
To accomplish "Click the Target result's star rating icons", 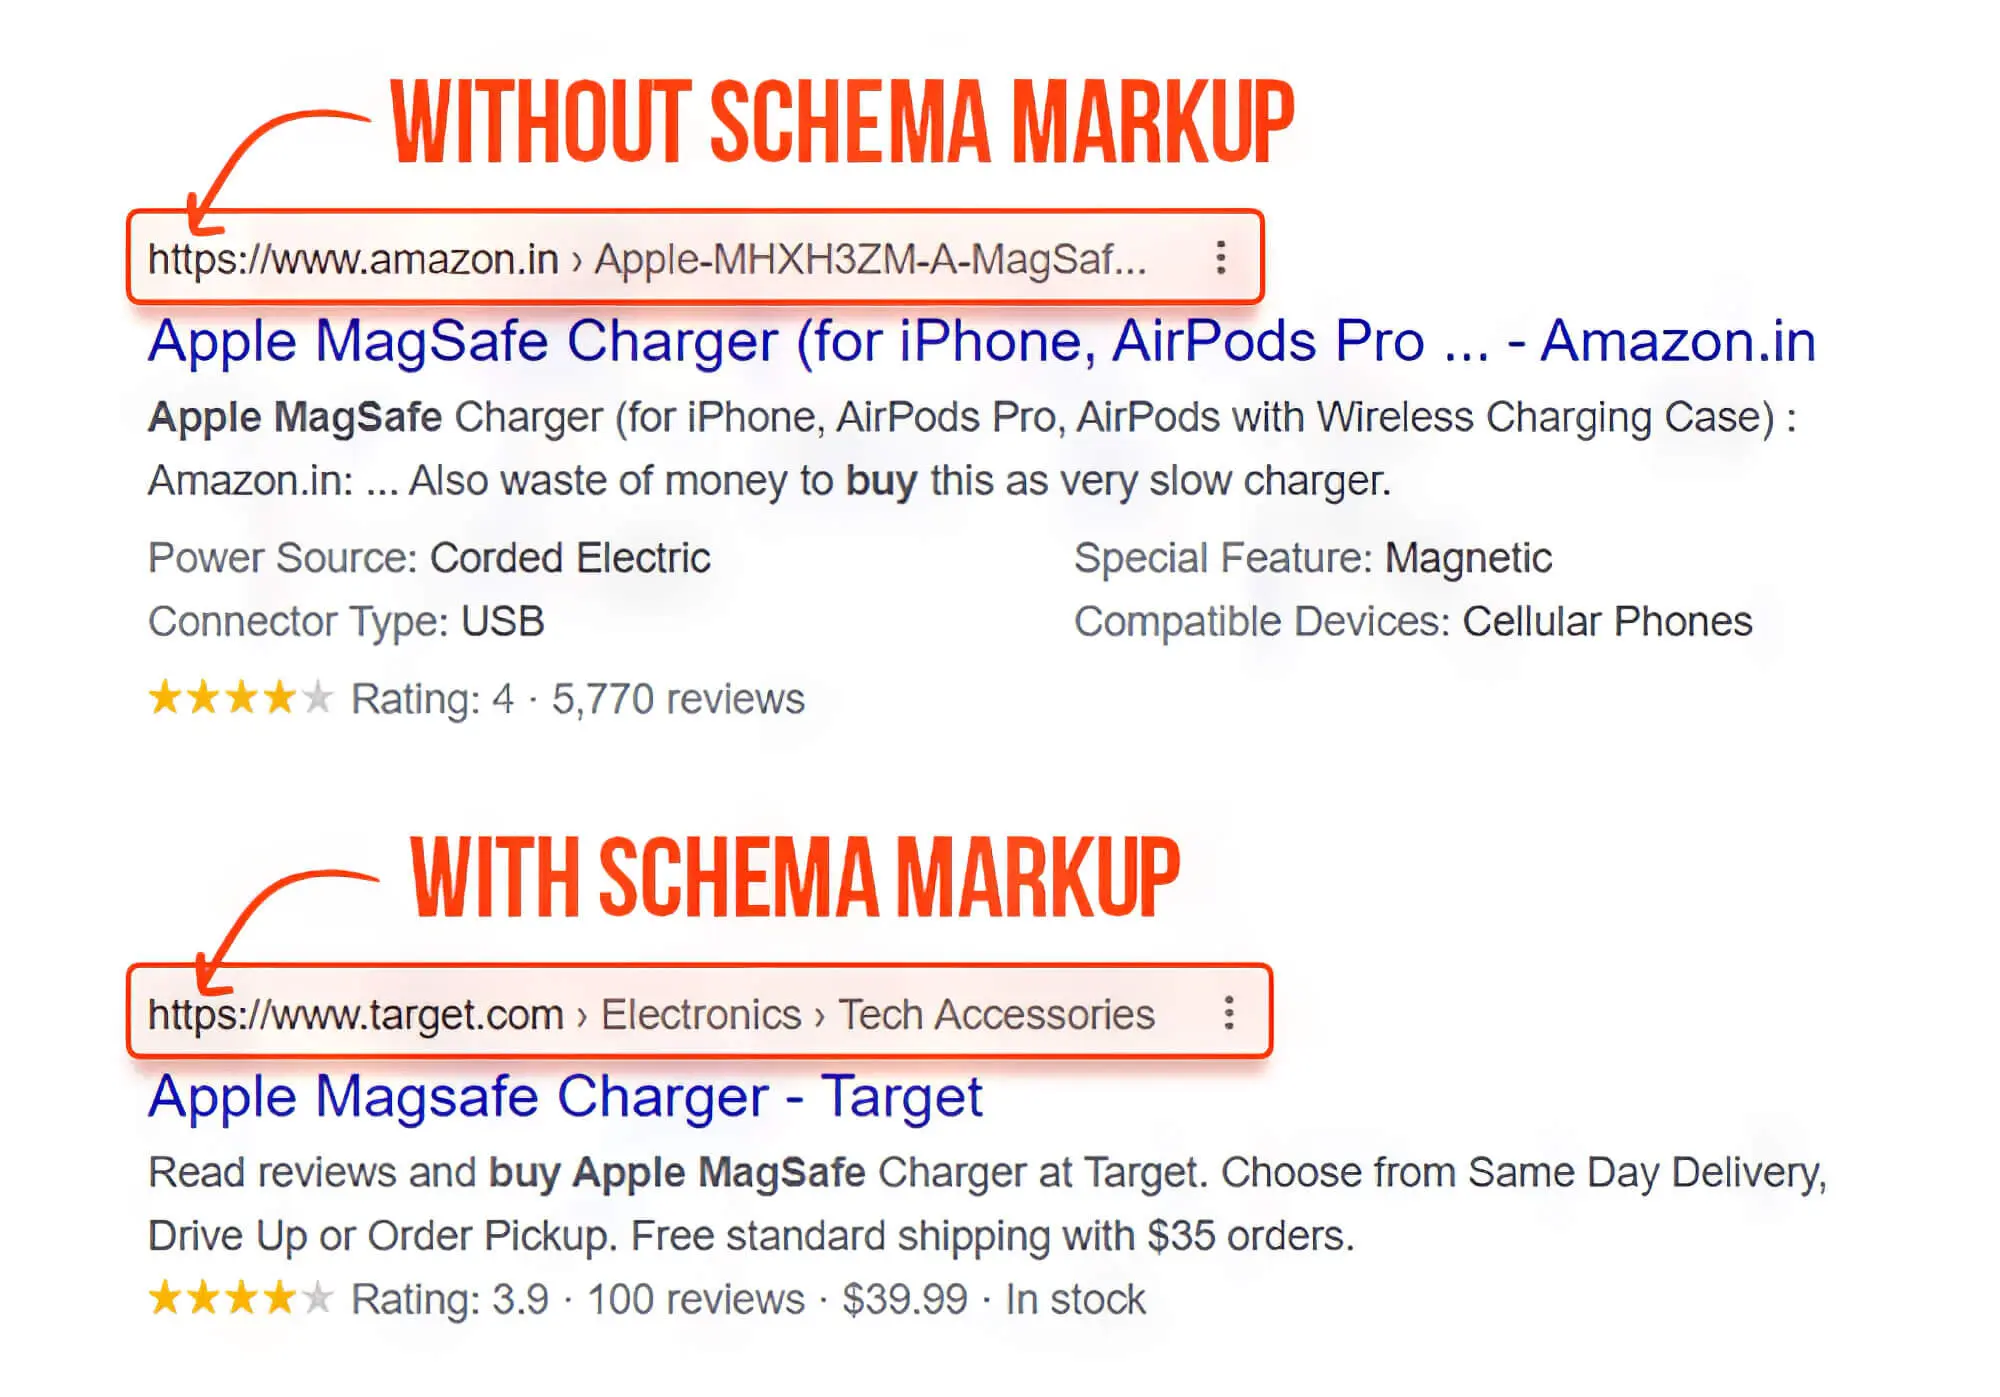I will tap(240, 1299).
